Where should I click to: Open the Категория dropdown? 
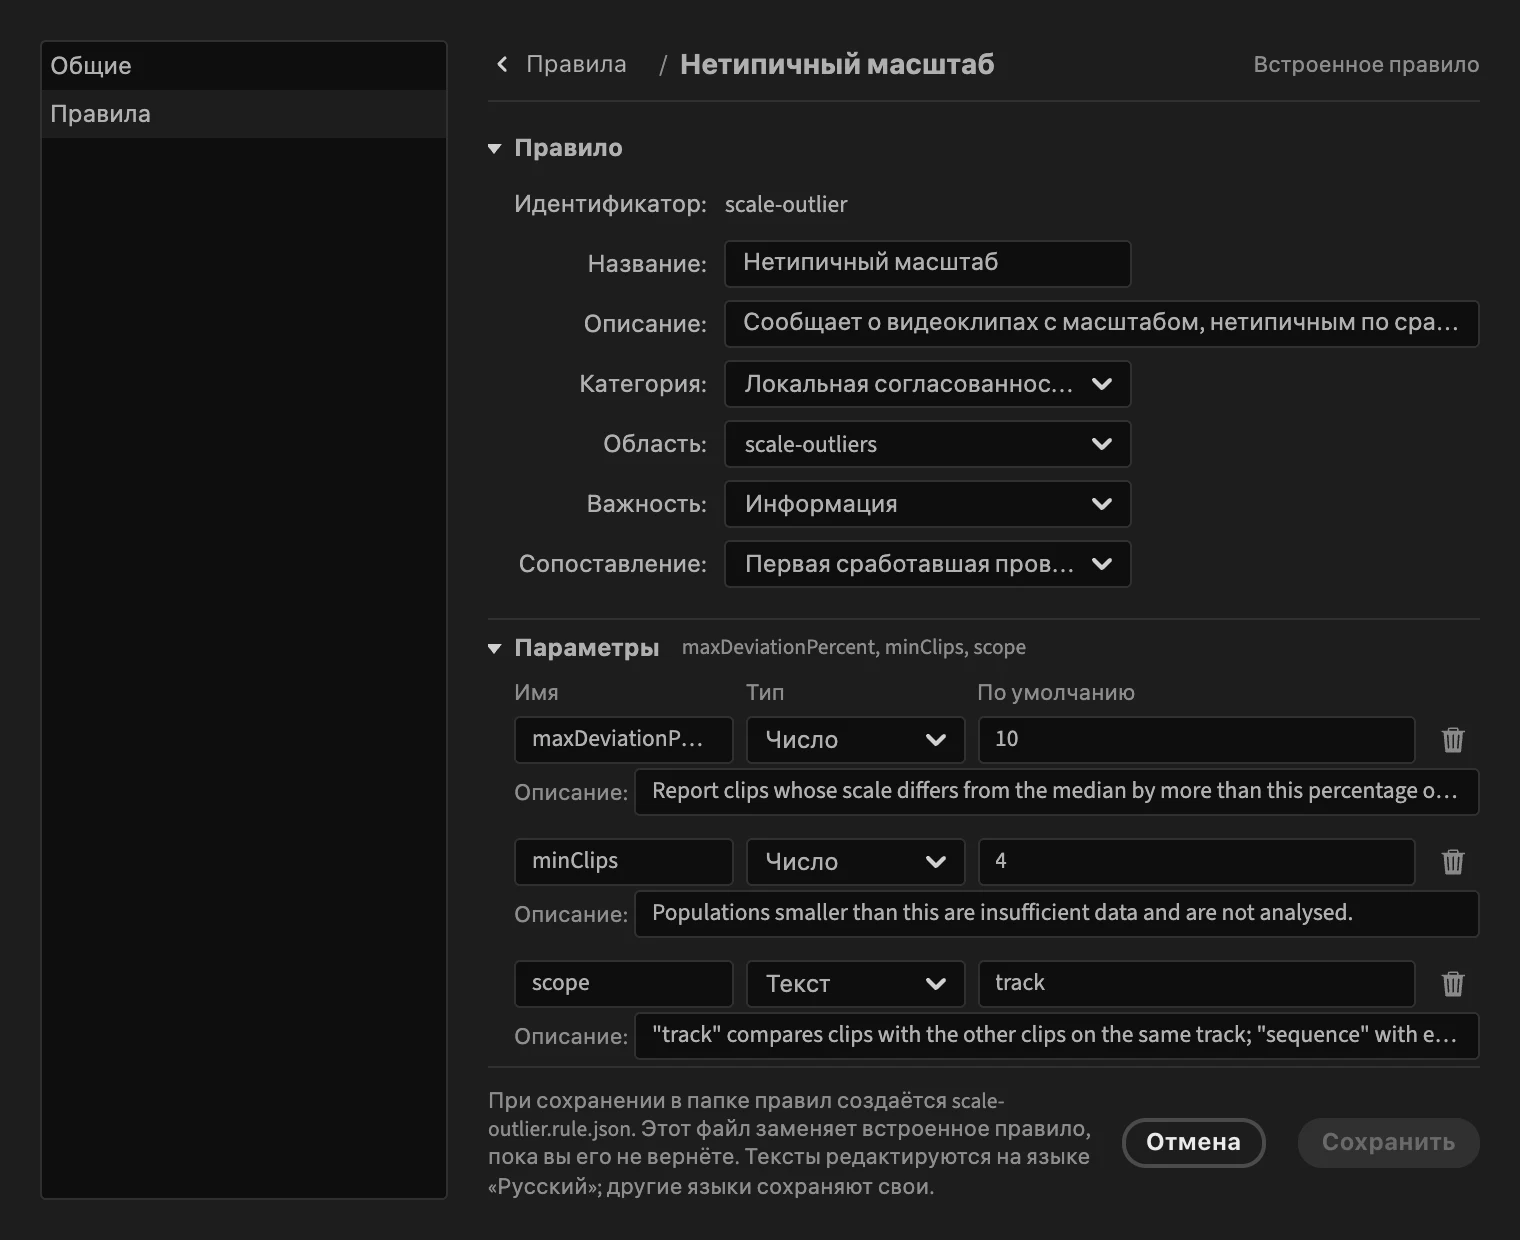(928, 384)
